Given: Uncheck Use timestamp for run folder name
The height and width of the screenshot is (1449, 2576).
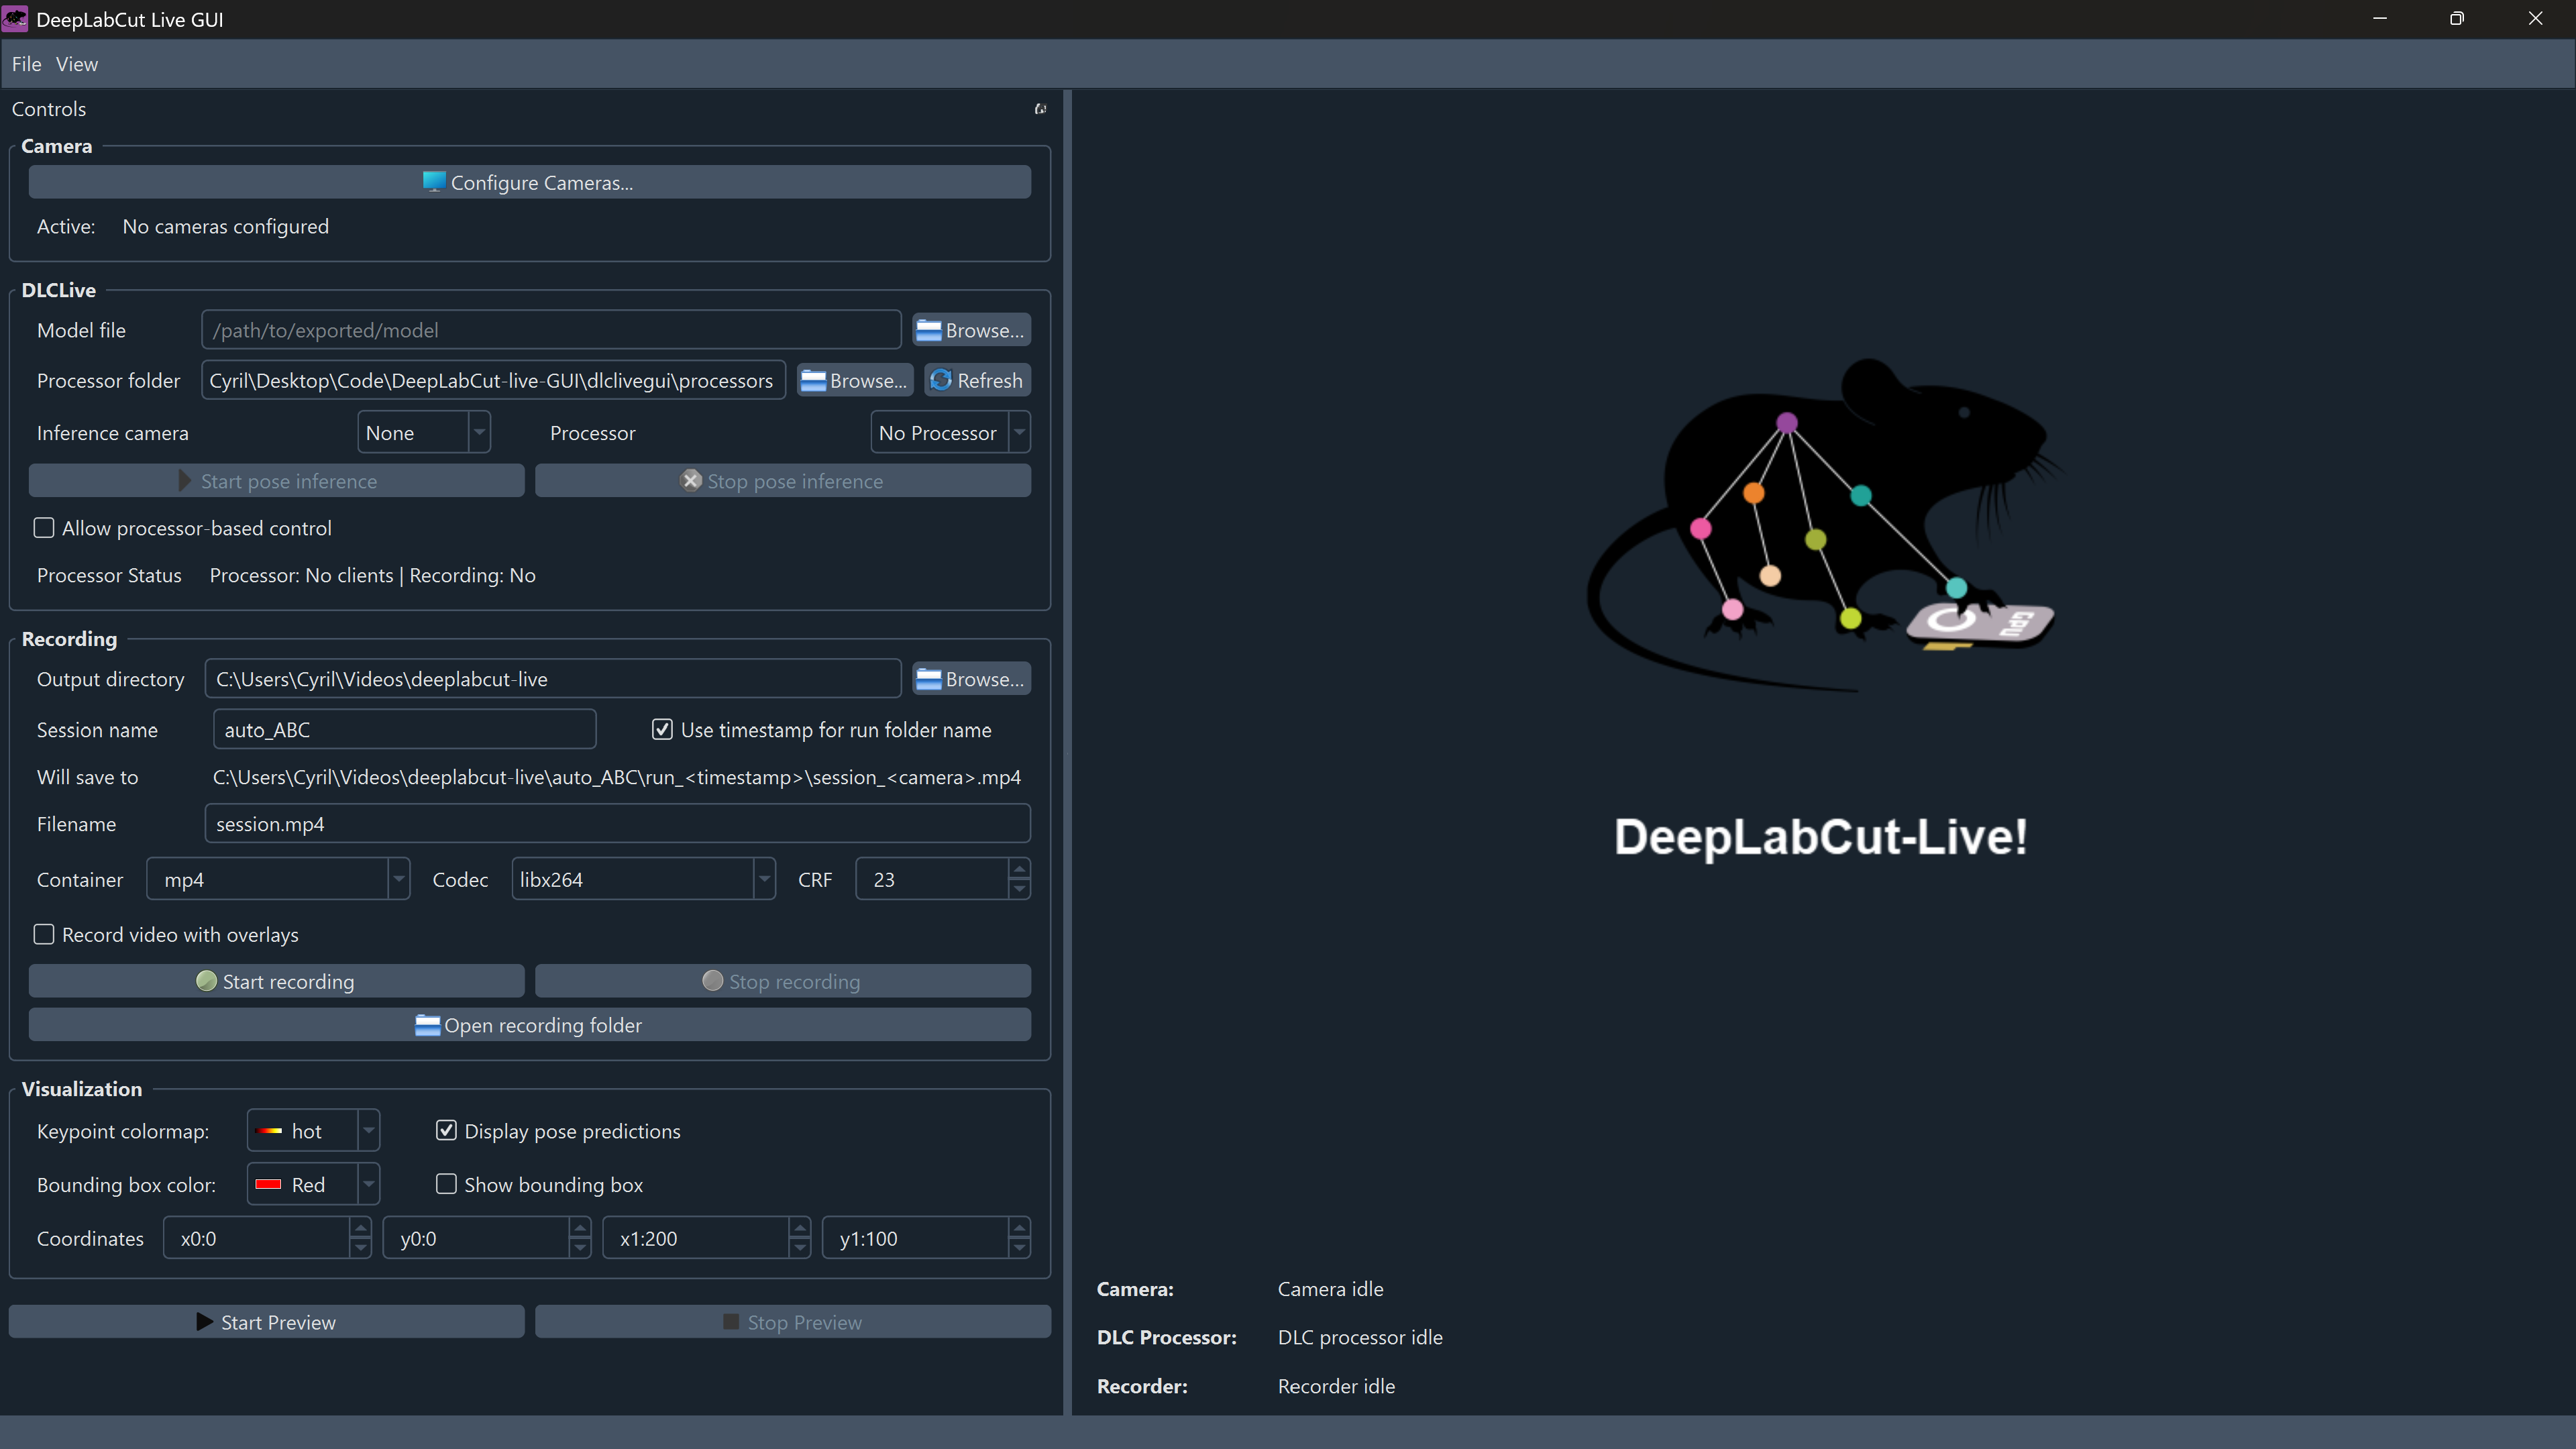Looking at the screenshot, I should [662, 730].
